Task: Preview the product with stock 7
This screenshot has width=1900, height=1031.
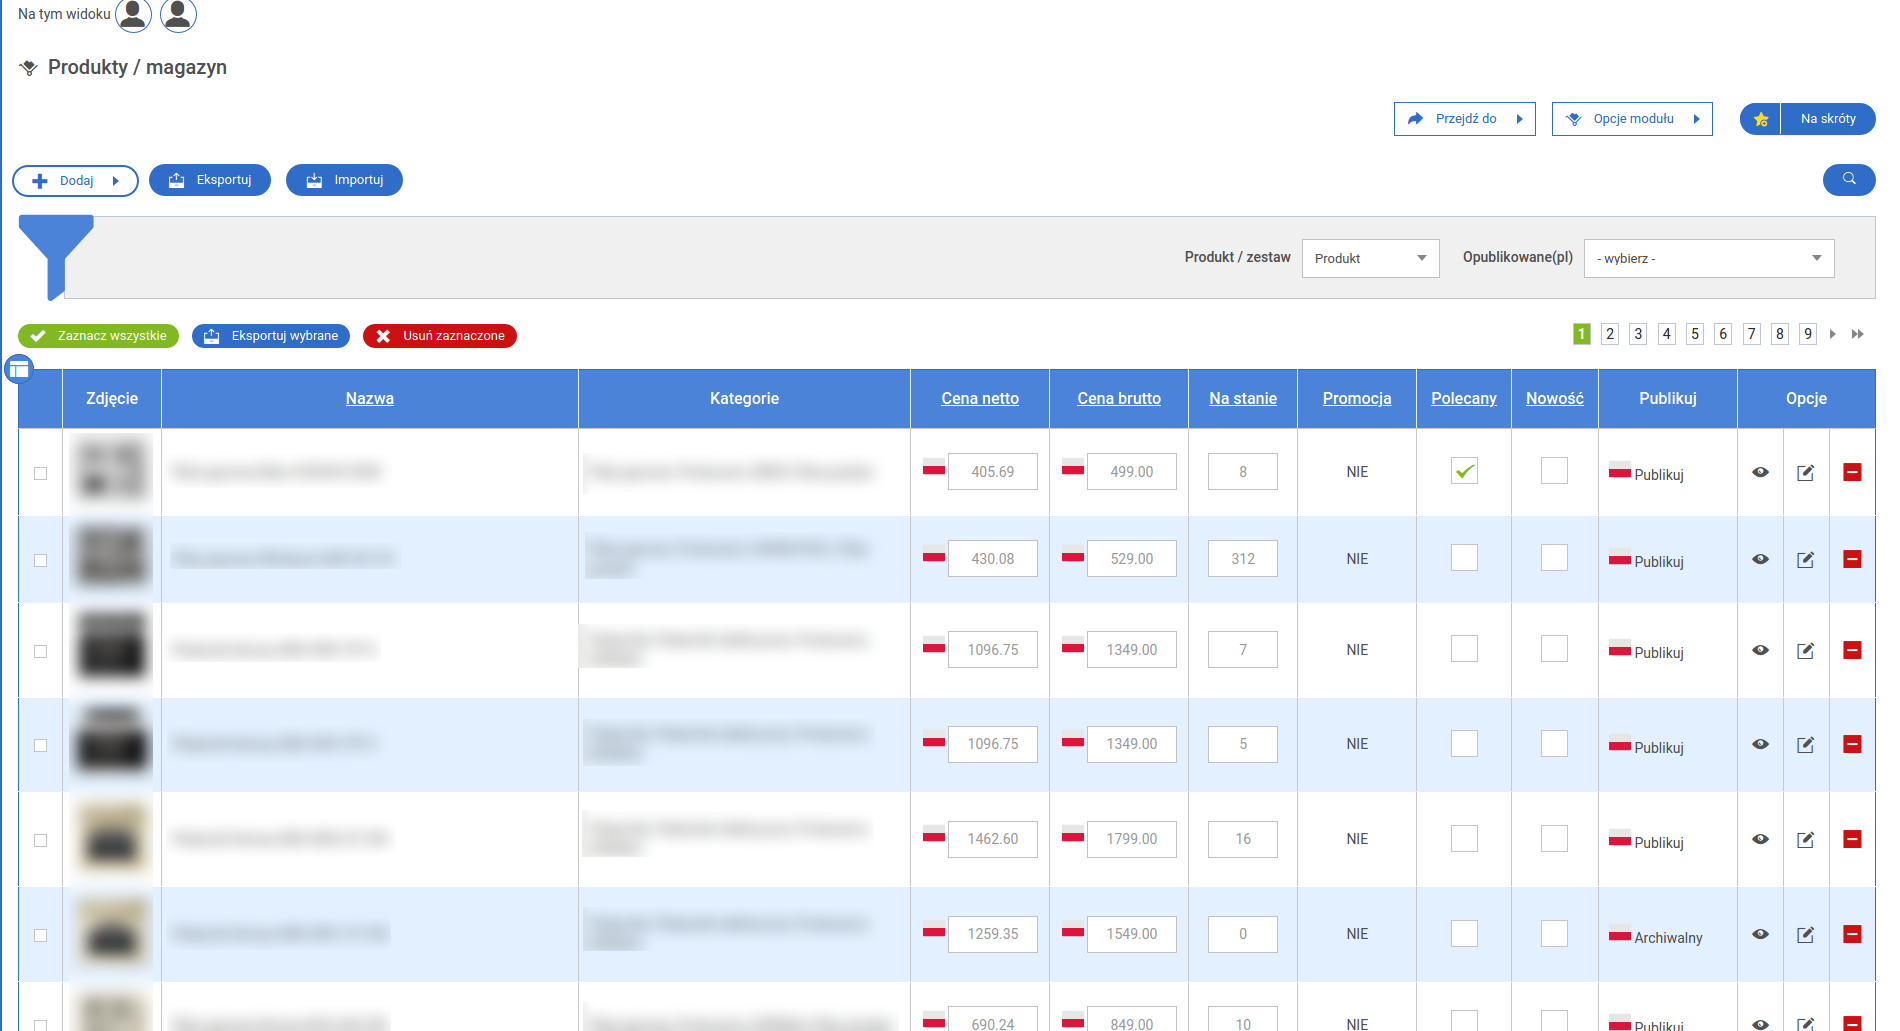Action: [x=1760, y=651]
